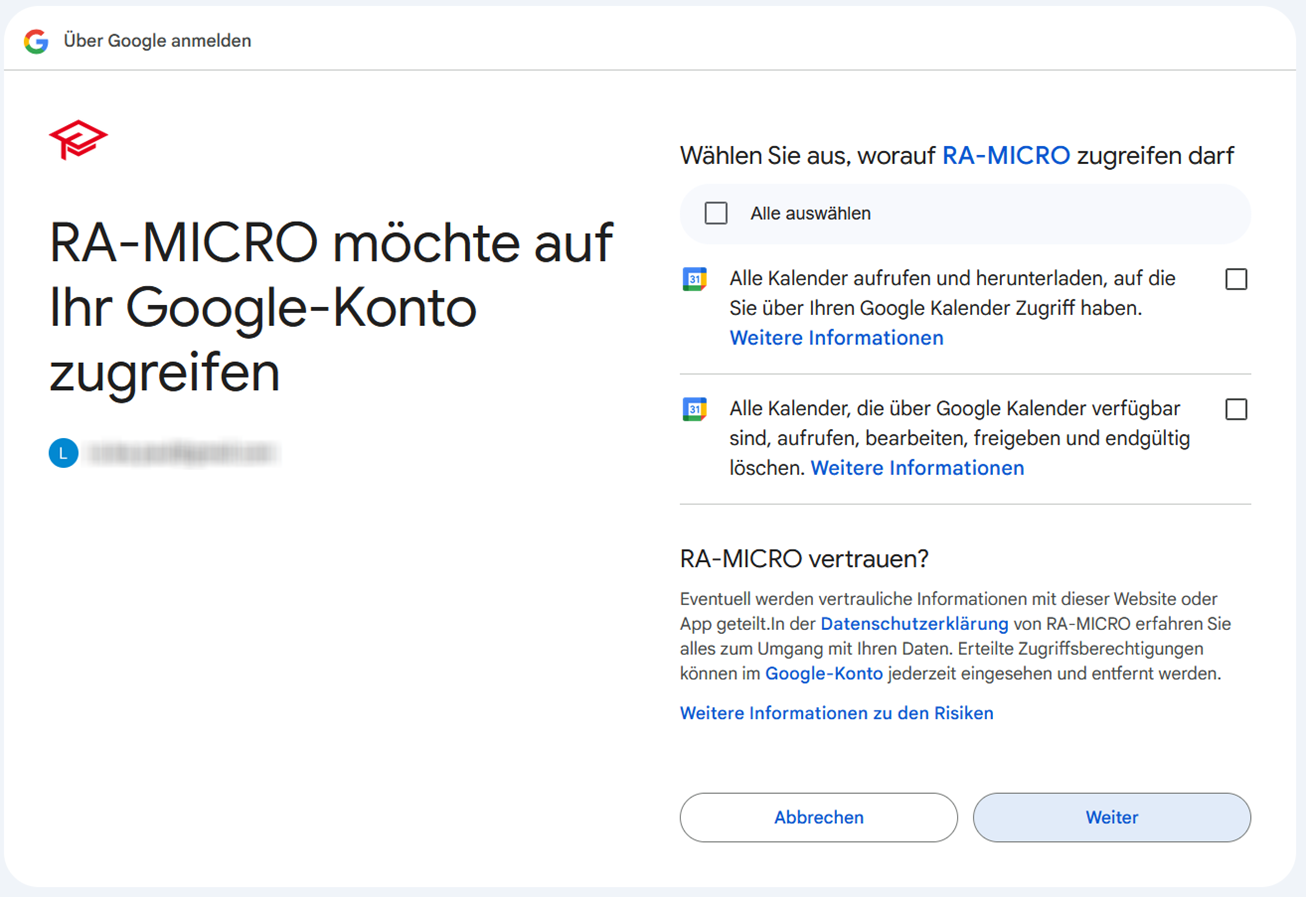Click calendar icon beside 'aufrufen und herunterladen' permission

coord(694,279)
